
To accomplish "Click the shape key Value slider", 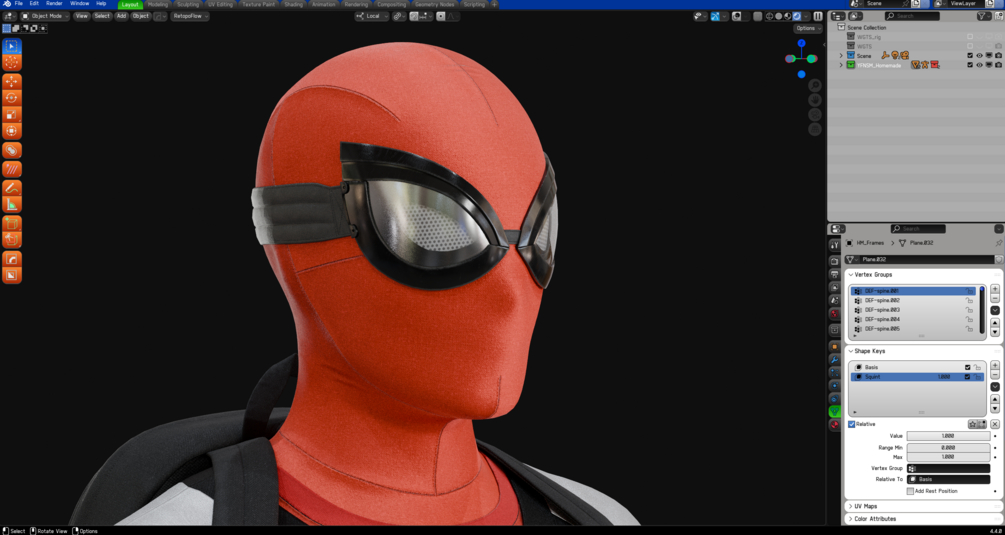I will point(947,436).
